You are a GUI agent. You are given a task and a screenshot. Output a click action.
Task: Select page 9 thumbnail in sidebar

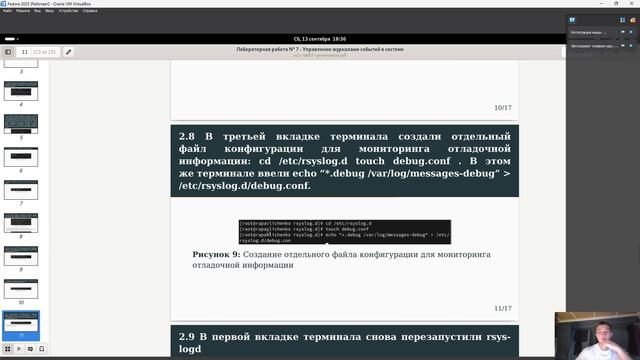click(21, 256)
